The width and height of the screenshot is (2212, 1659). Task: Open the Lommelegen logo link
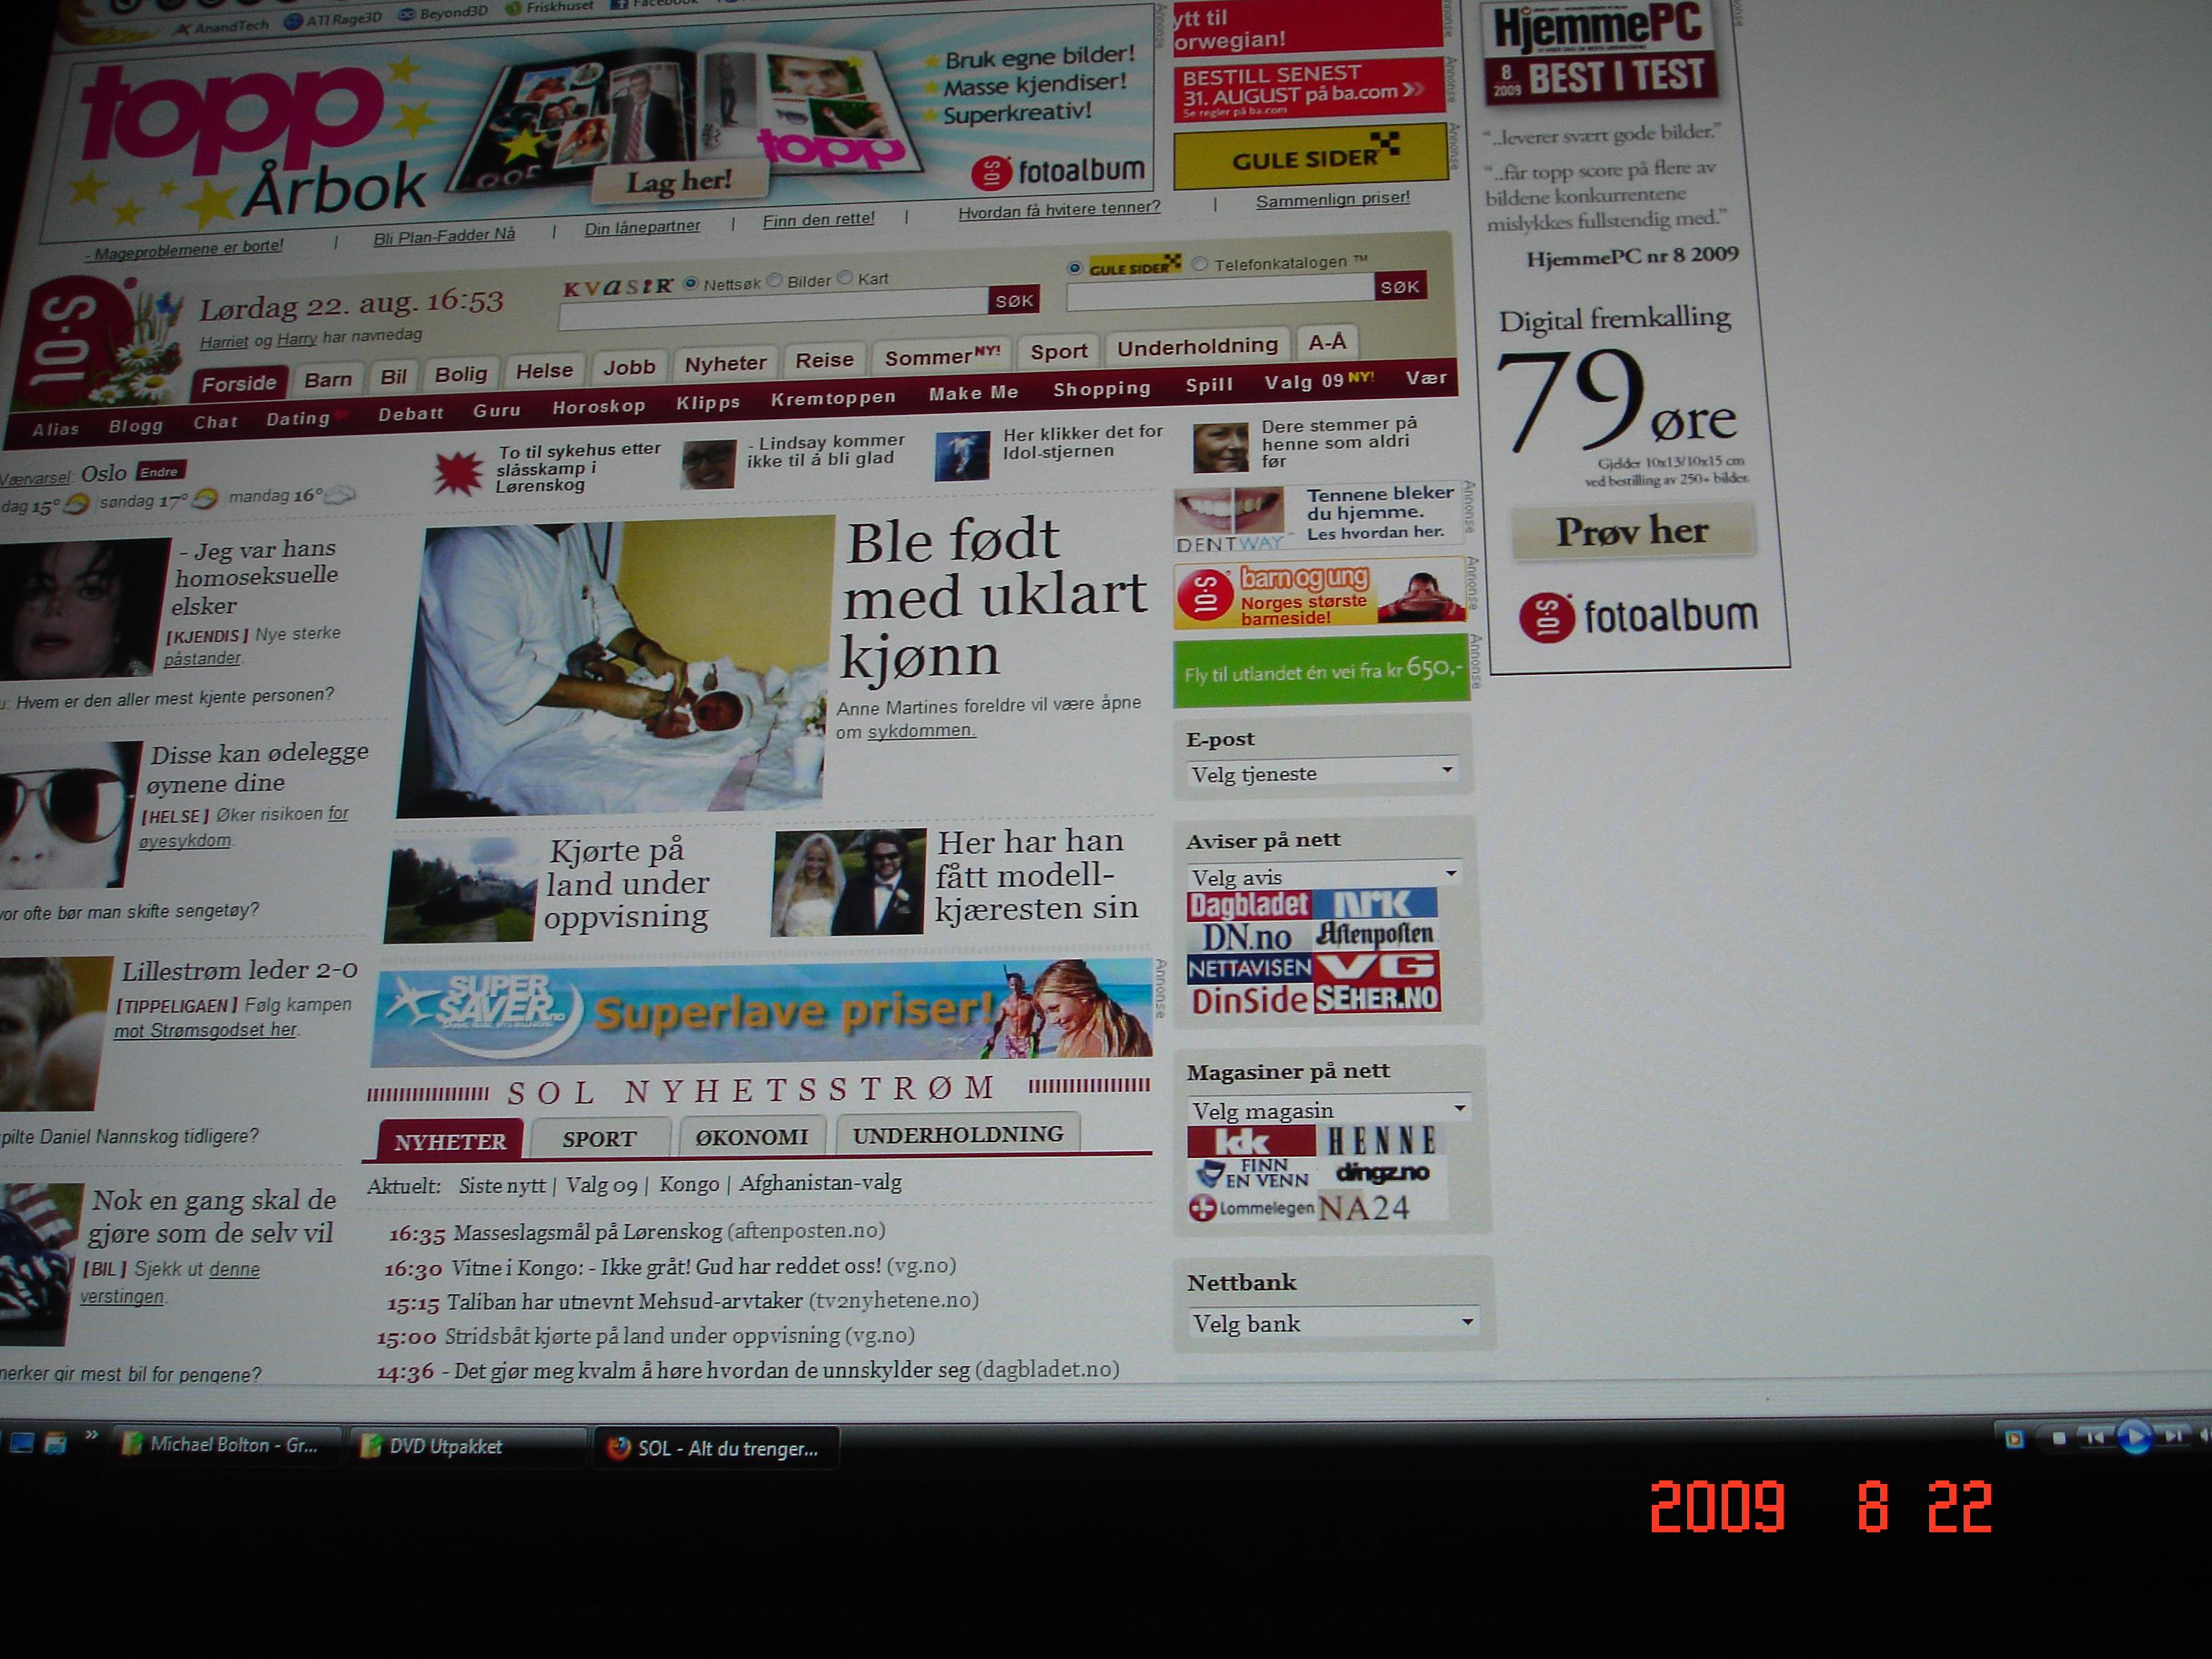[x=1250, y=1208]
